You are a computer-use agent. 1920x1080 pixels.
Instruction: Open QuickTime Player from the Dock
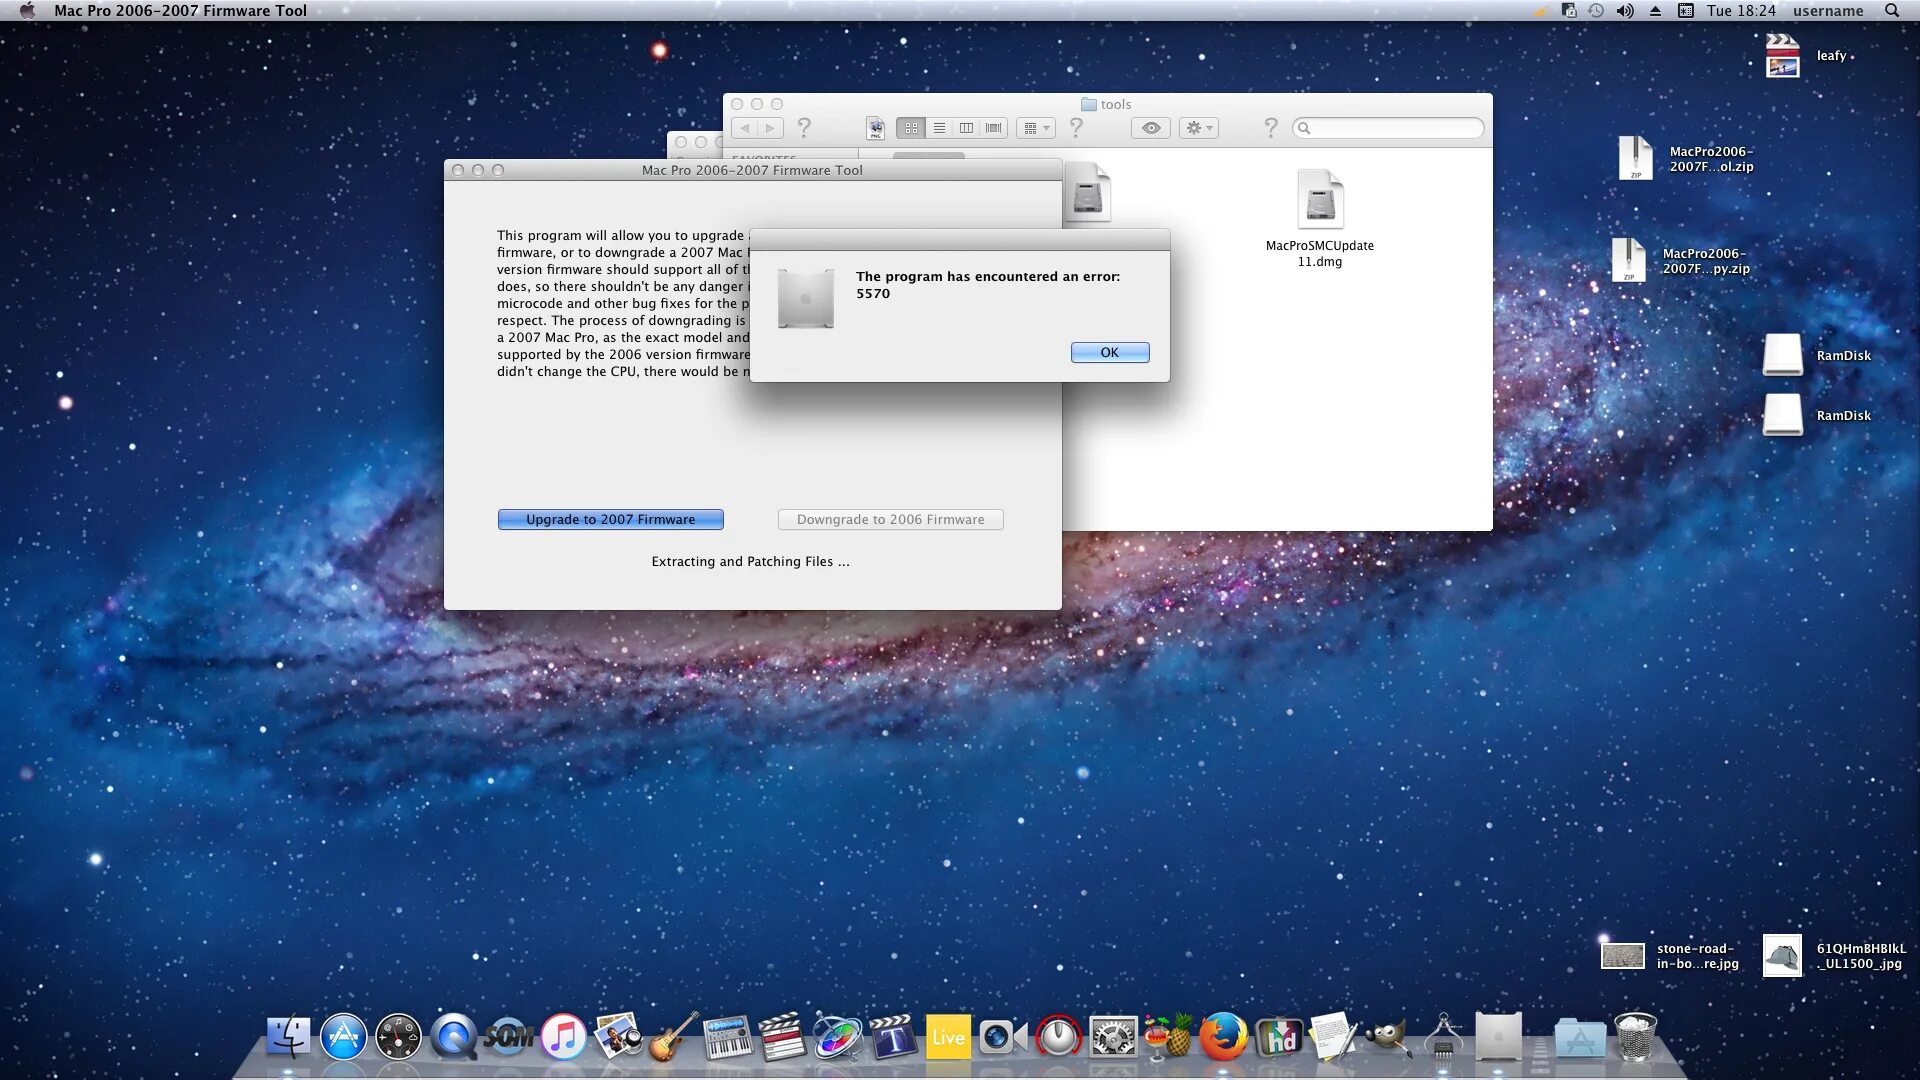[x=453, y=1037]
